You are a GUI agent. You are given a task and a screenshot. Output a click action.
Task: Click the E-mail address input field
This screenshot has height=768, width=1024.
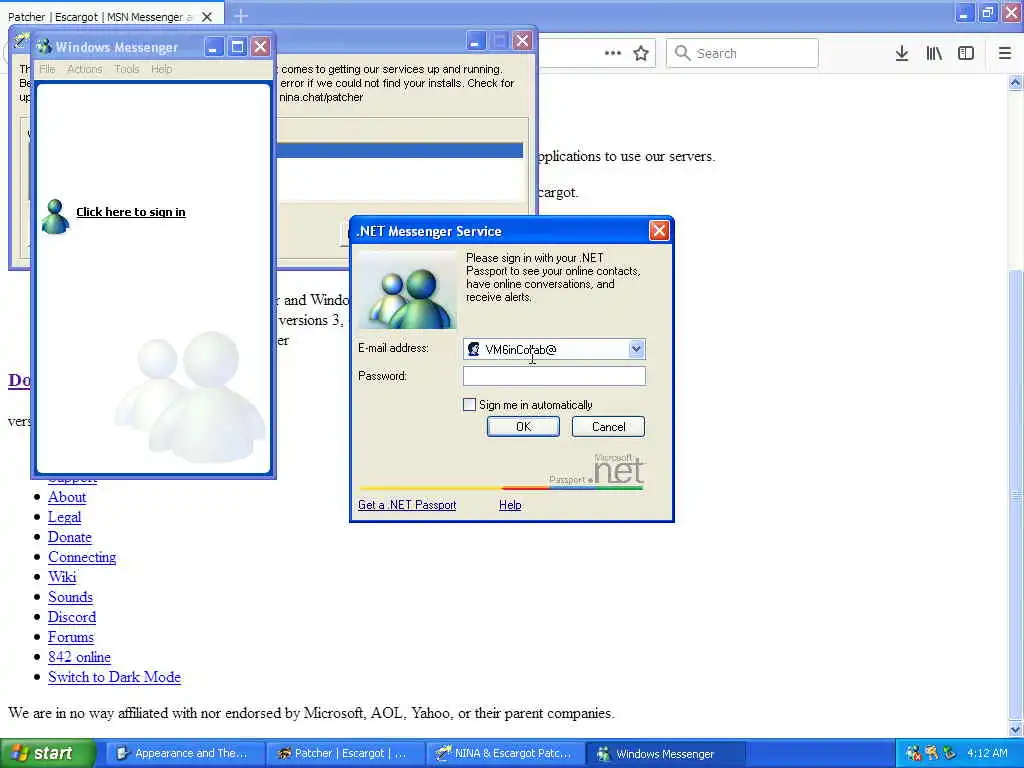click(554, 349)
